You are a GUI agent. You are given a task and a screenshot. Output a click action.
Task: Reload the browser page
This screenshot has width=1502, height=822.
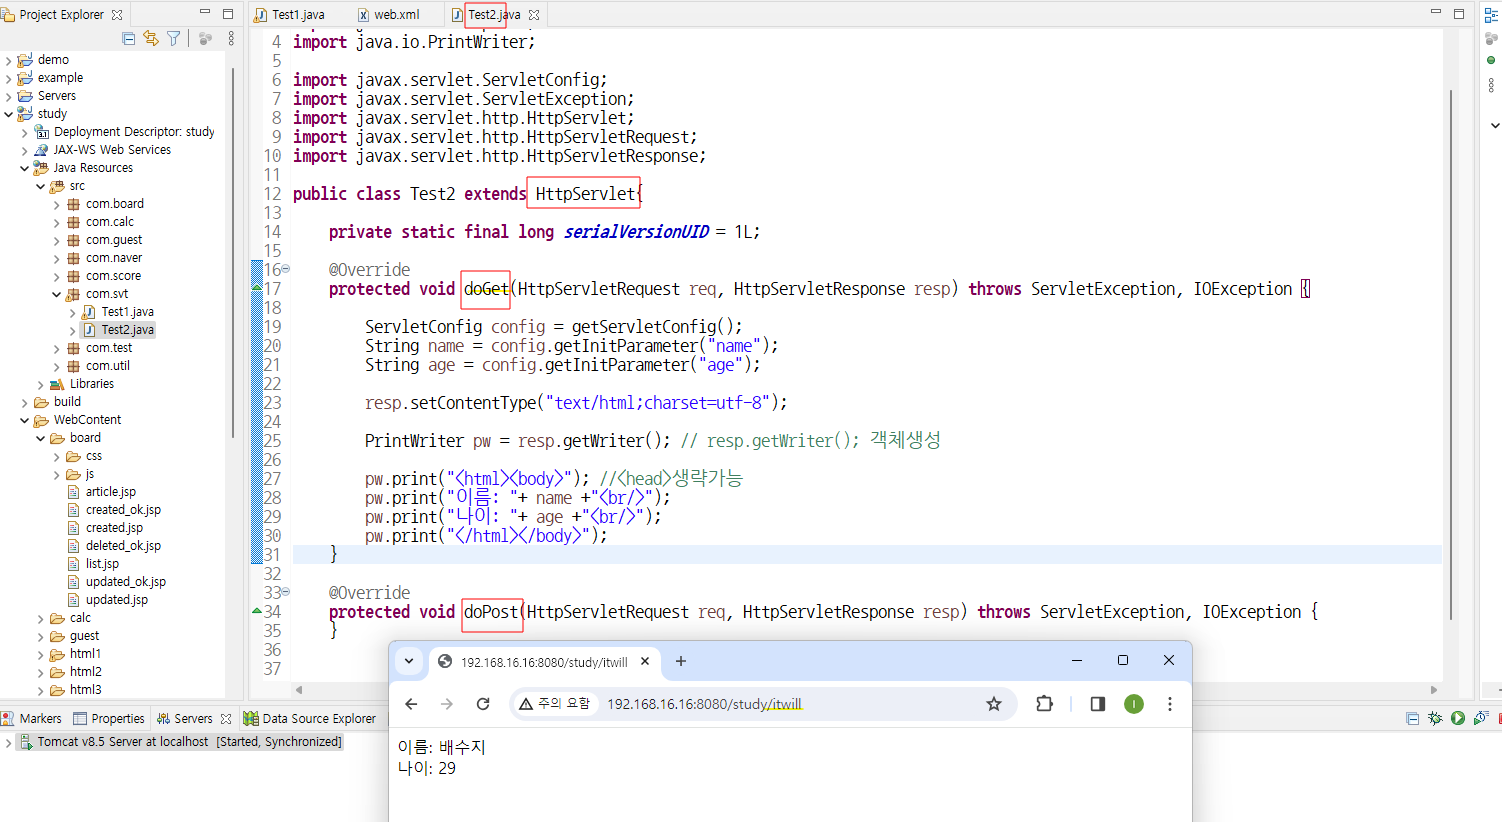click(483, 704)
